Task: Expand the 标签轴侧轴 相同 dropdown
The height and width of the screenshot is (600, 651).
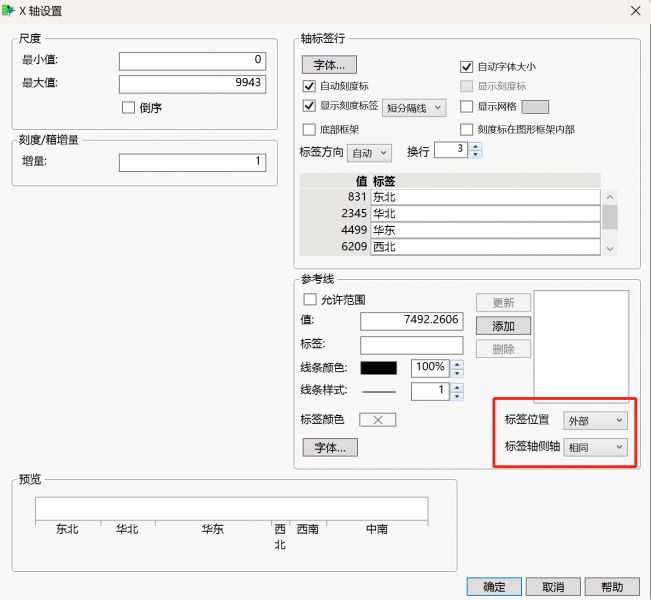Action: click(x=595, y=447)
